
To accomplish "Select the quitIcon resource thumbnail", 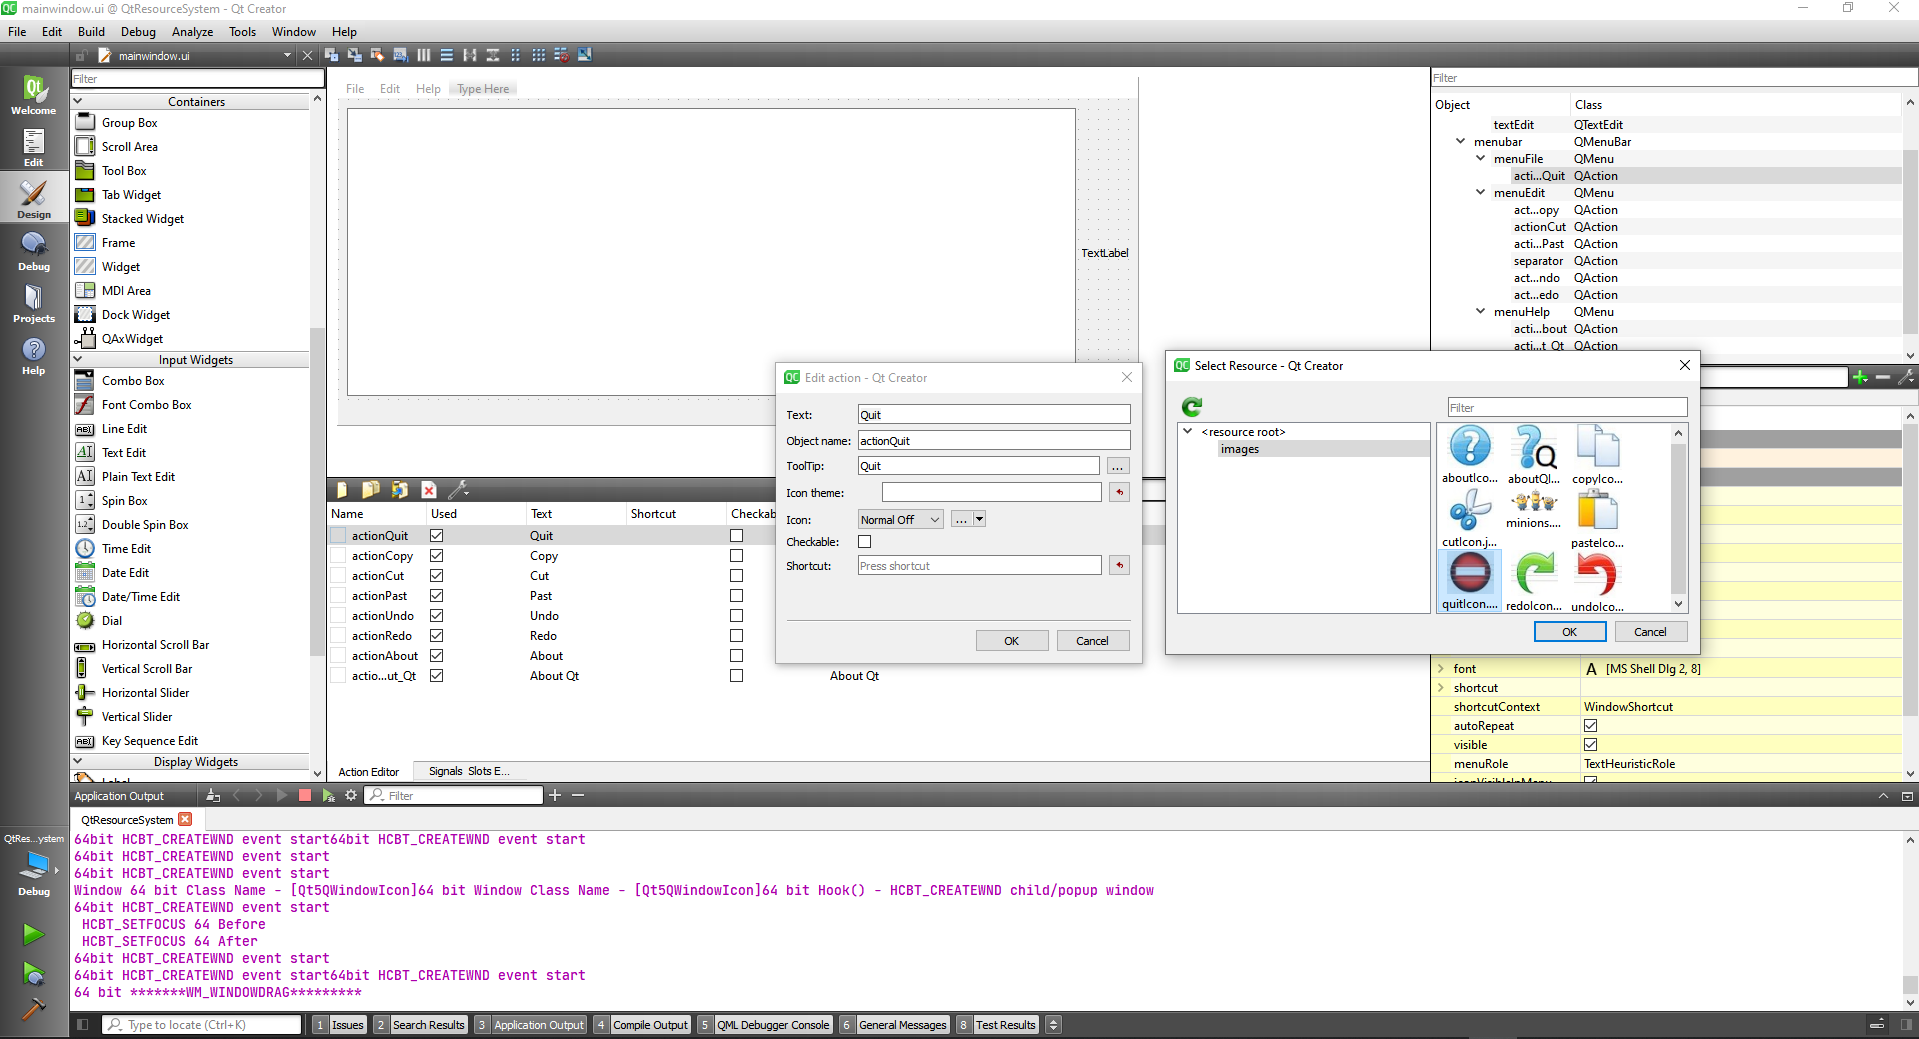I will (x=1470, y=581).
